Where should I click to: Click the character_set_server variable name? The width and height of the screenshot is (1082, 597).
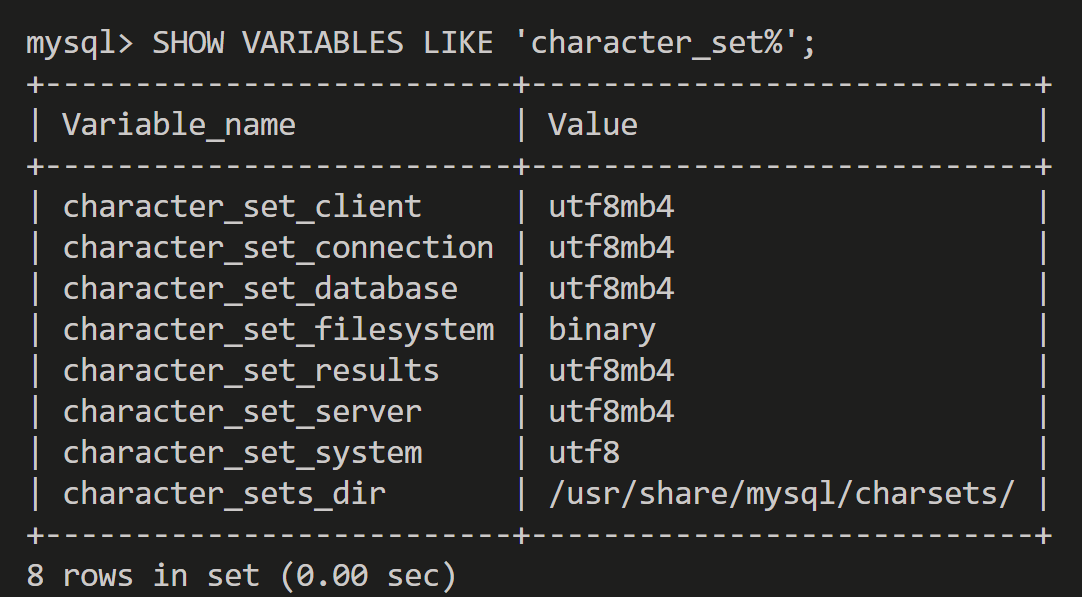242,412
